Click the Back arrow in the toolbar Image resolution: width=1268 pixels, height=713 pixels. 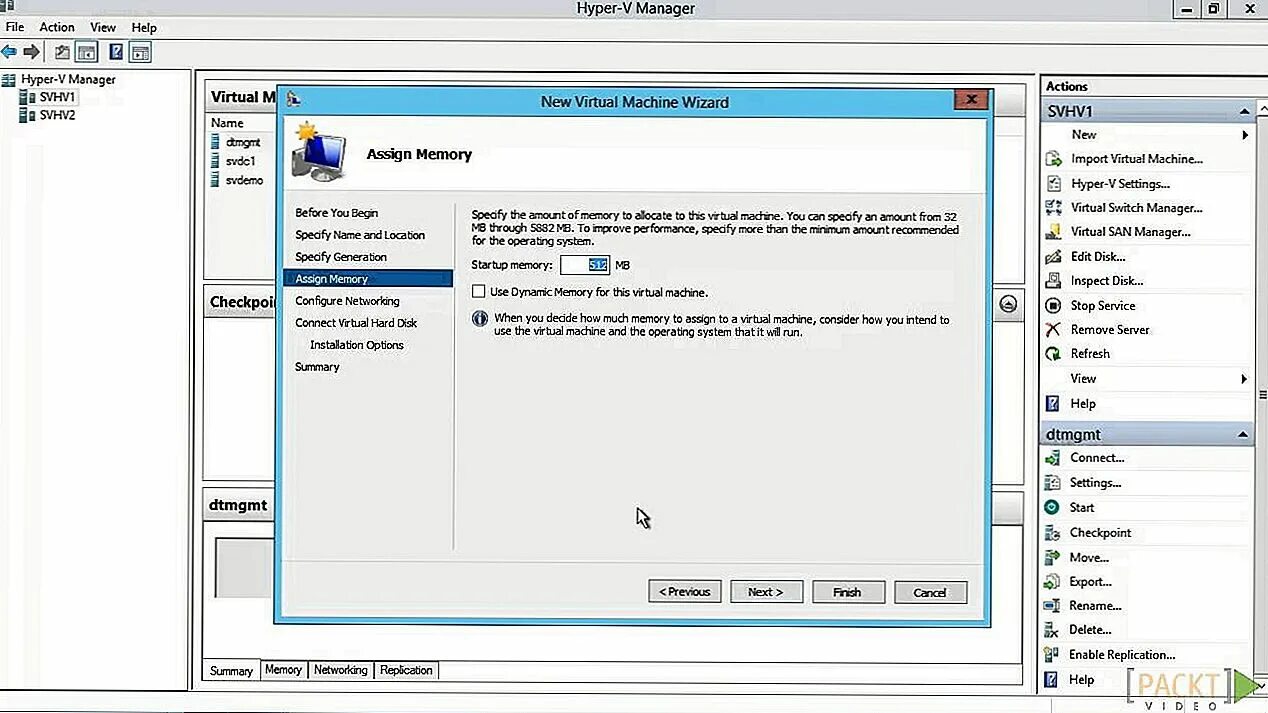pyautogui.click(x=9, y=52)
